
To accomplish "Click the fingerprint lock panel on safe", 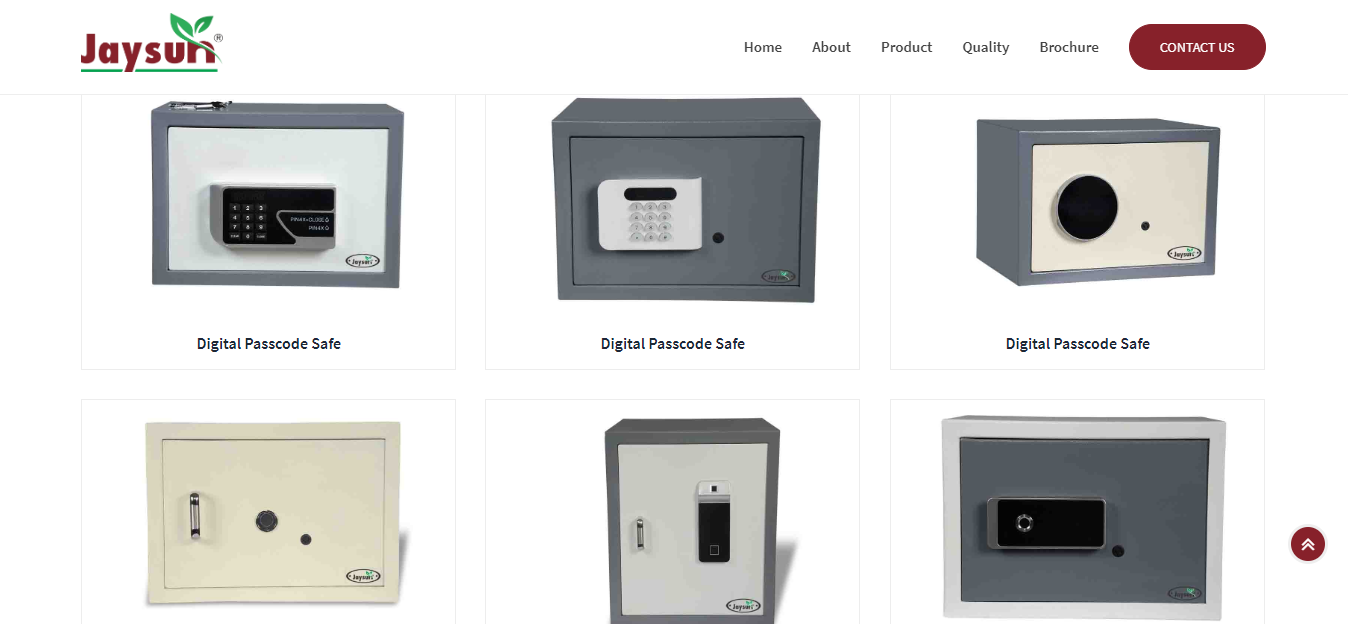I will coord(714,521).
